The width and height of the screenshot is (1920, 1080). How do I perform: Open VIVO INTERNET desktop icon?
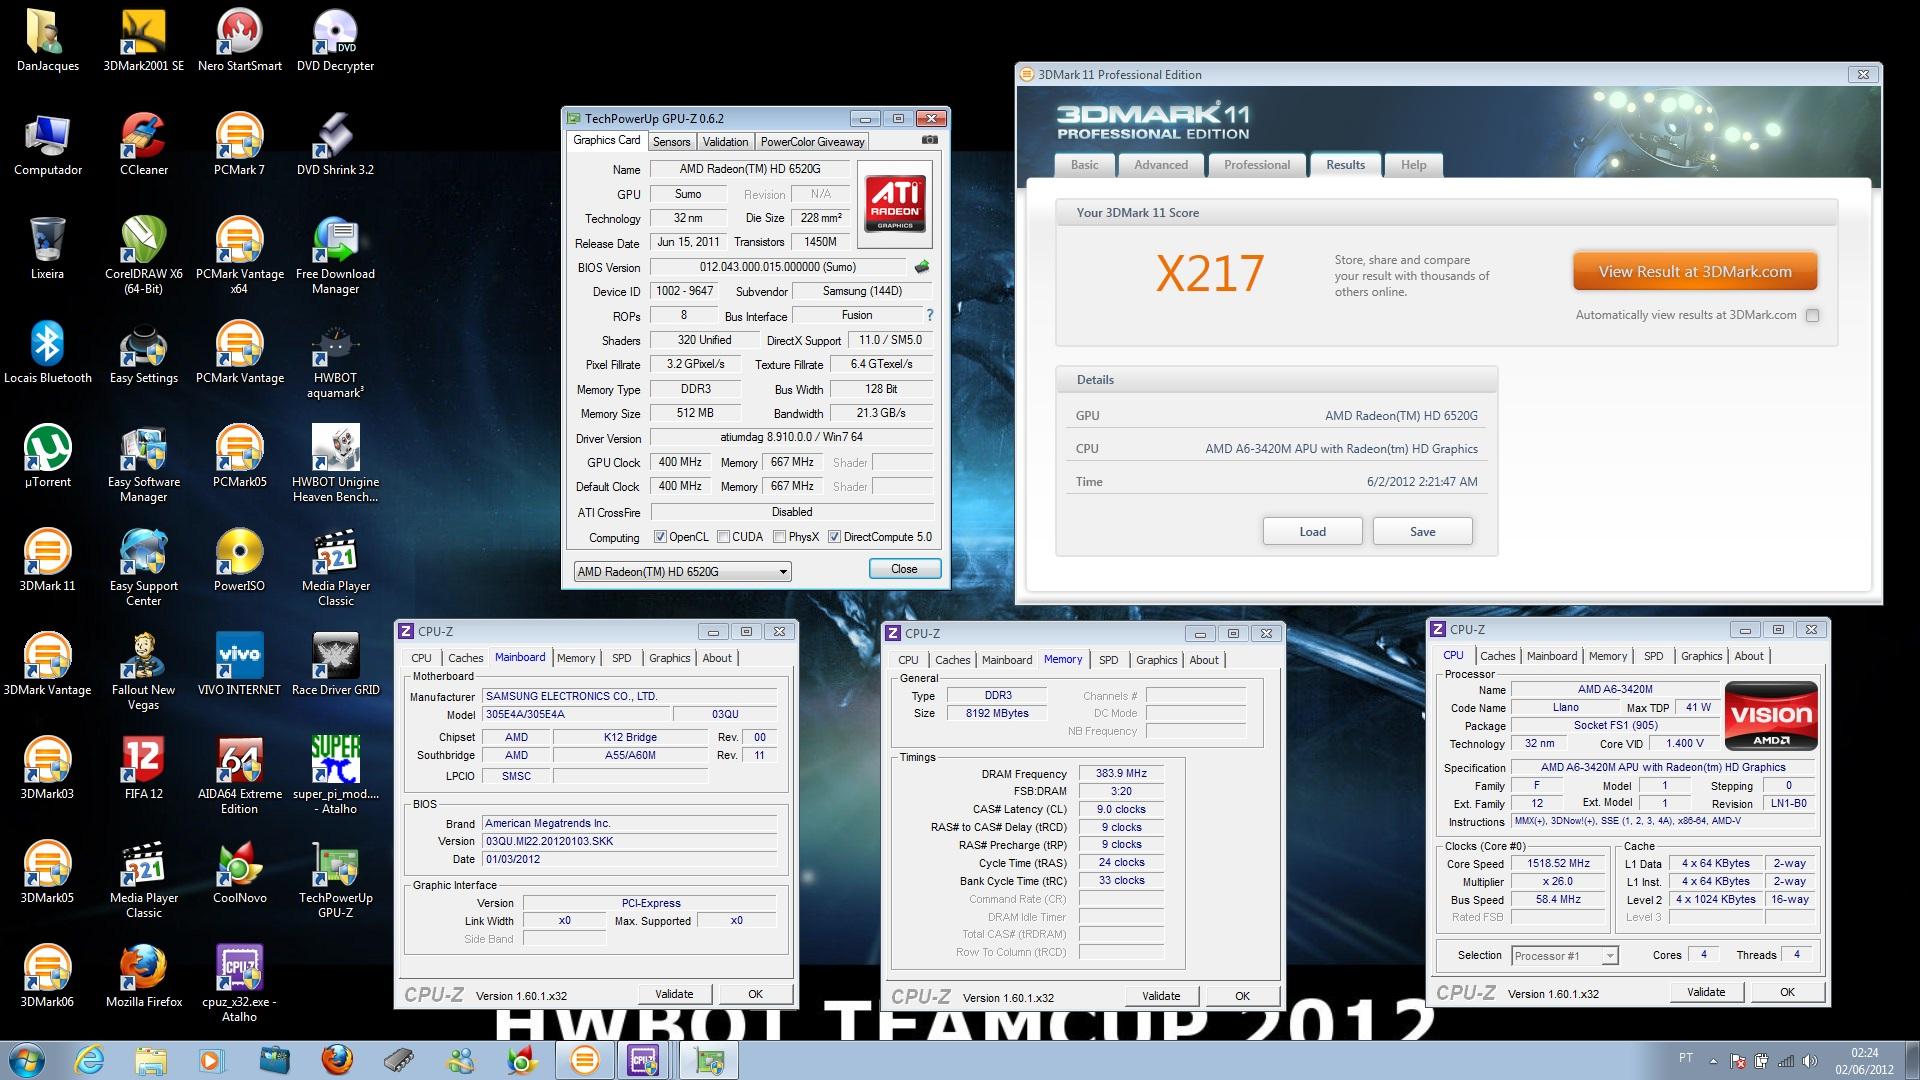tap(239, 664)
